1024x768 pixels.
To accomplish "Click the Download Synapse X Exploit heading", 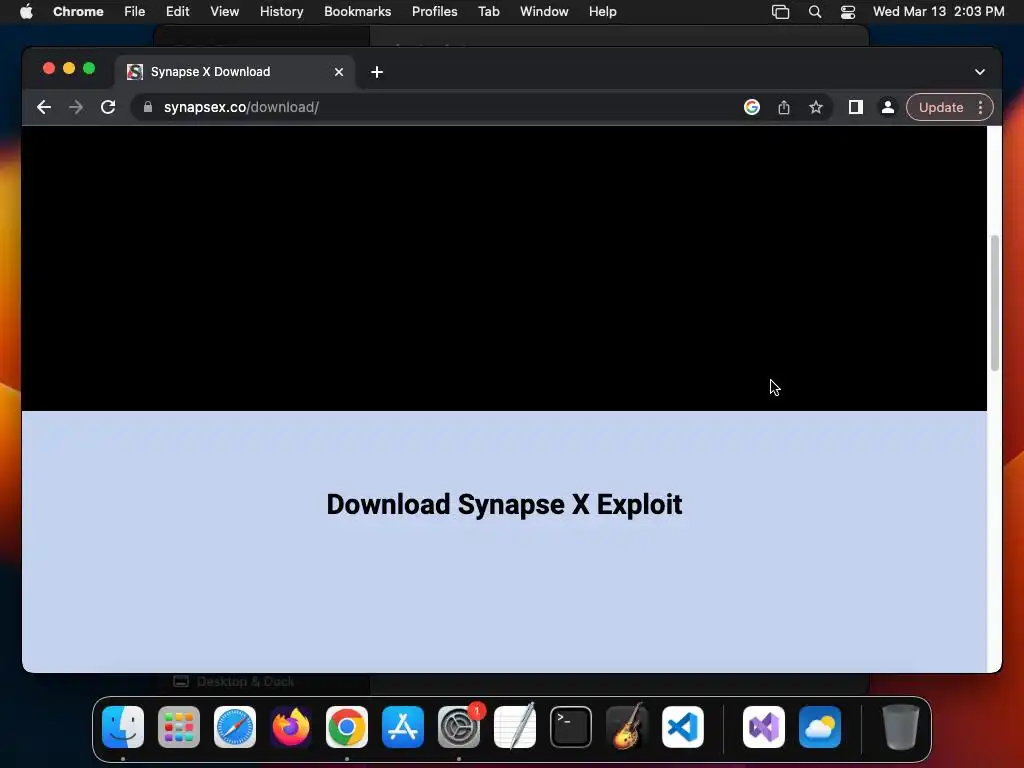I will point(504,505).
